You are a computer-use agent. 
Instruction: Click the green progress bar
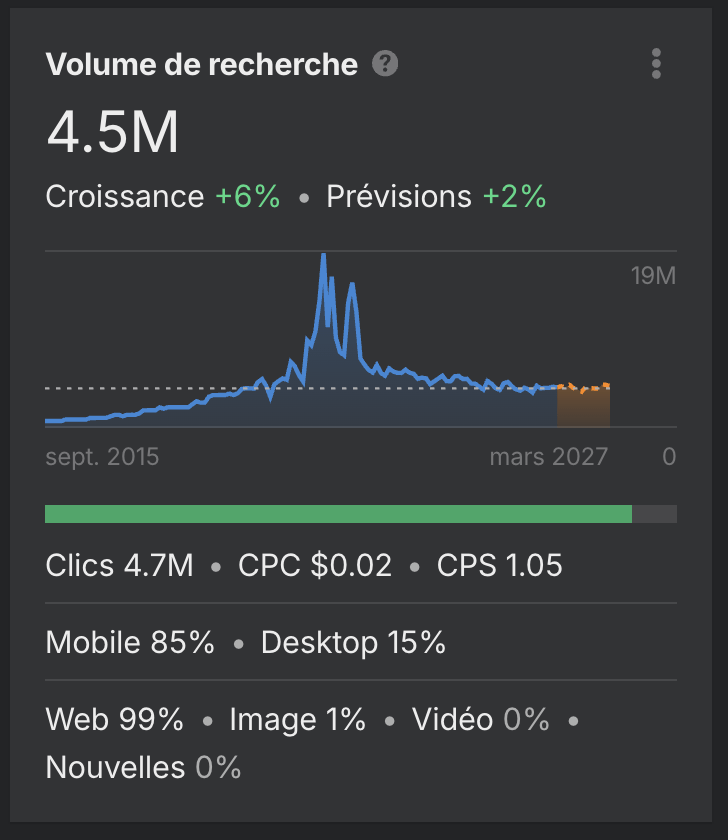[338, 513]
